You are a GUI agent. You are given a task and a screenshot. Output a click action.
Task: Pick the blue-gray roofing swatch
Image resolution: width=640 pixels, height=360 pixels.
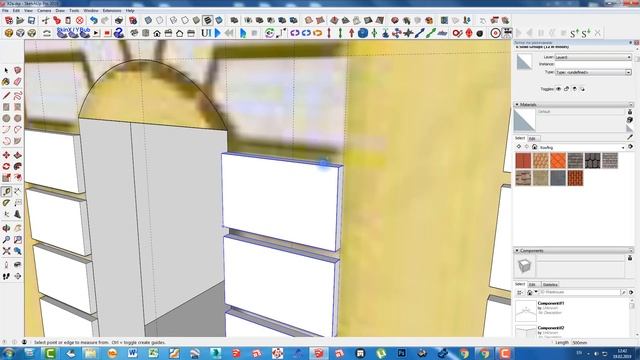558,178
